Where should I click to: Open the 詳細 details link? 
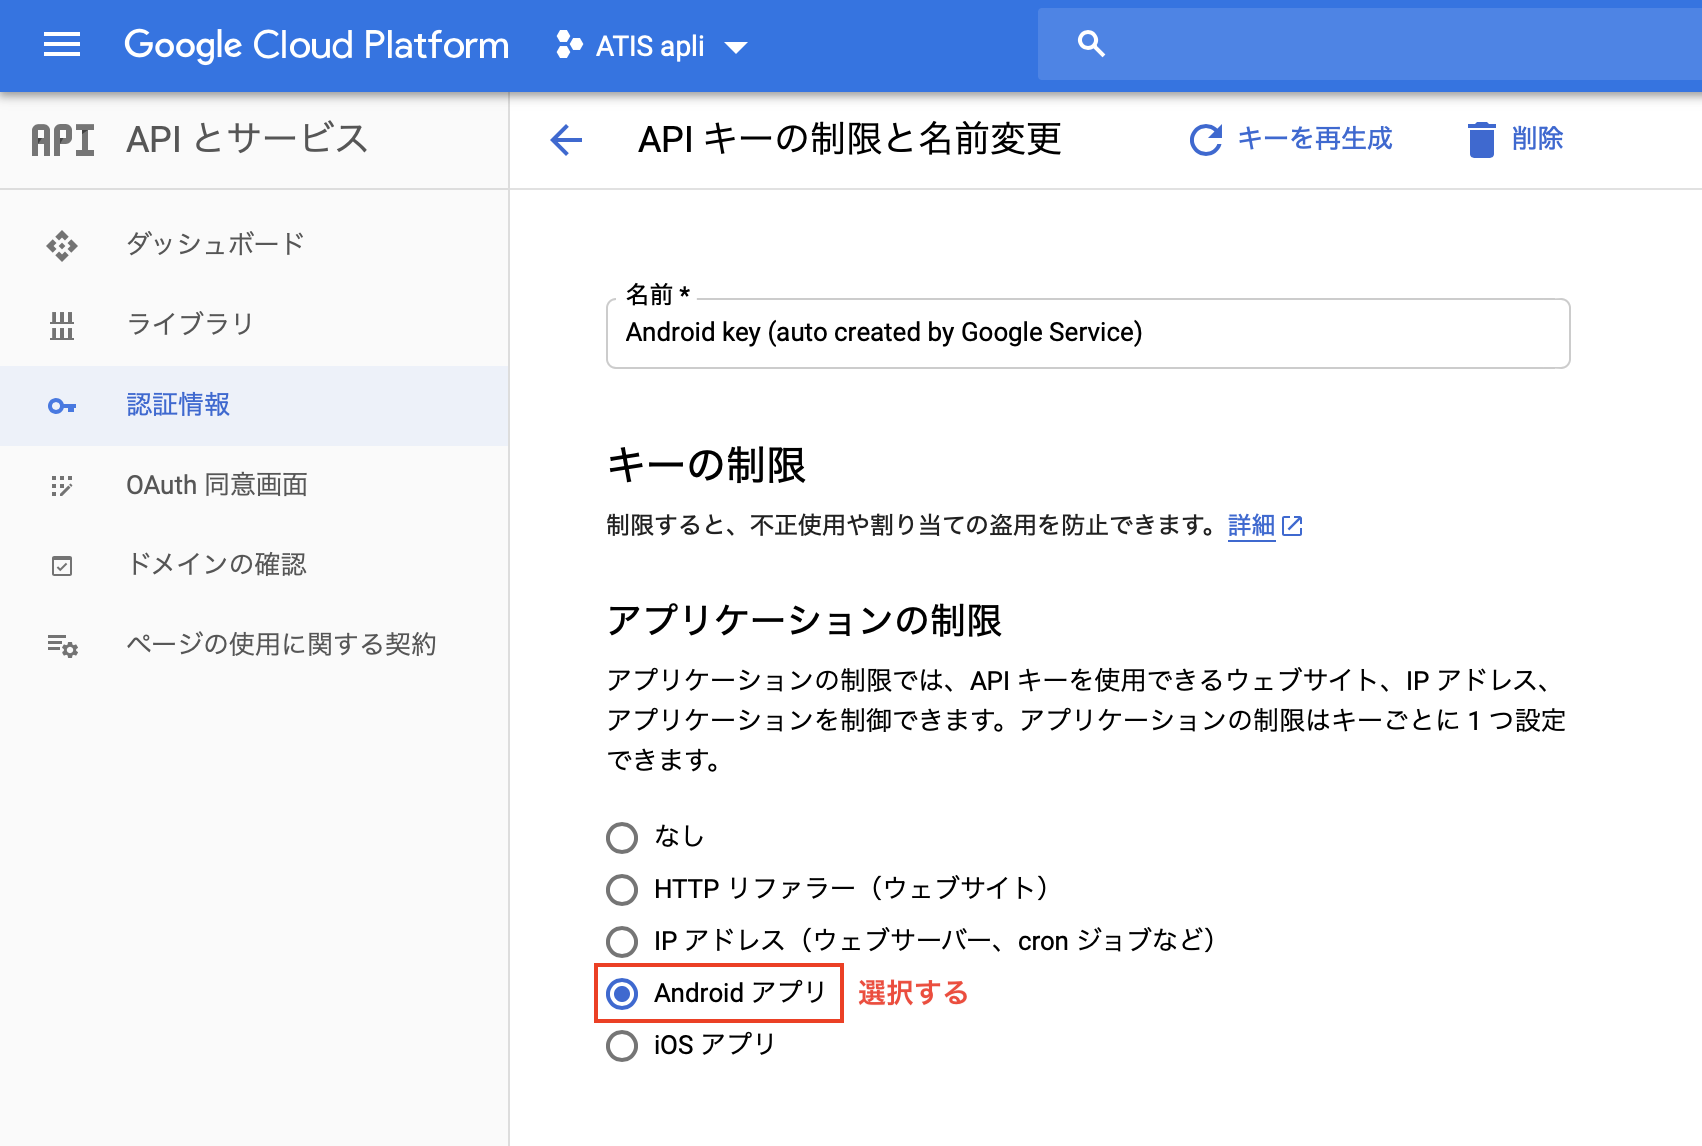pyautogui.click(x=1251, y=525)
